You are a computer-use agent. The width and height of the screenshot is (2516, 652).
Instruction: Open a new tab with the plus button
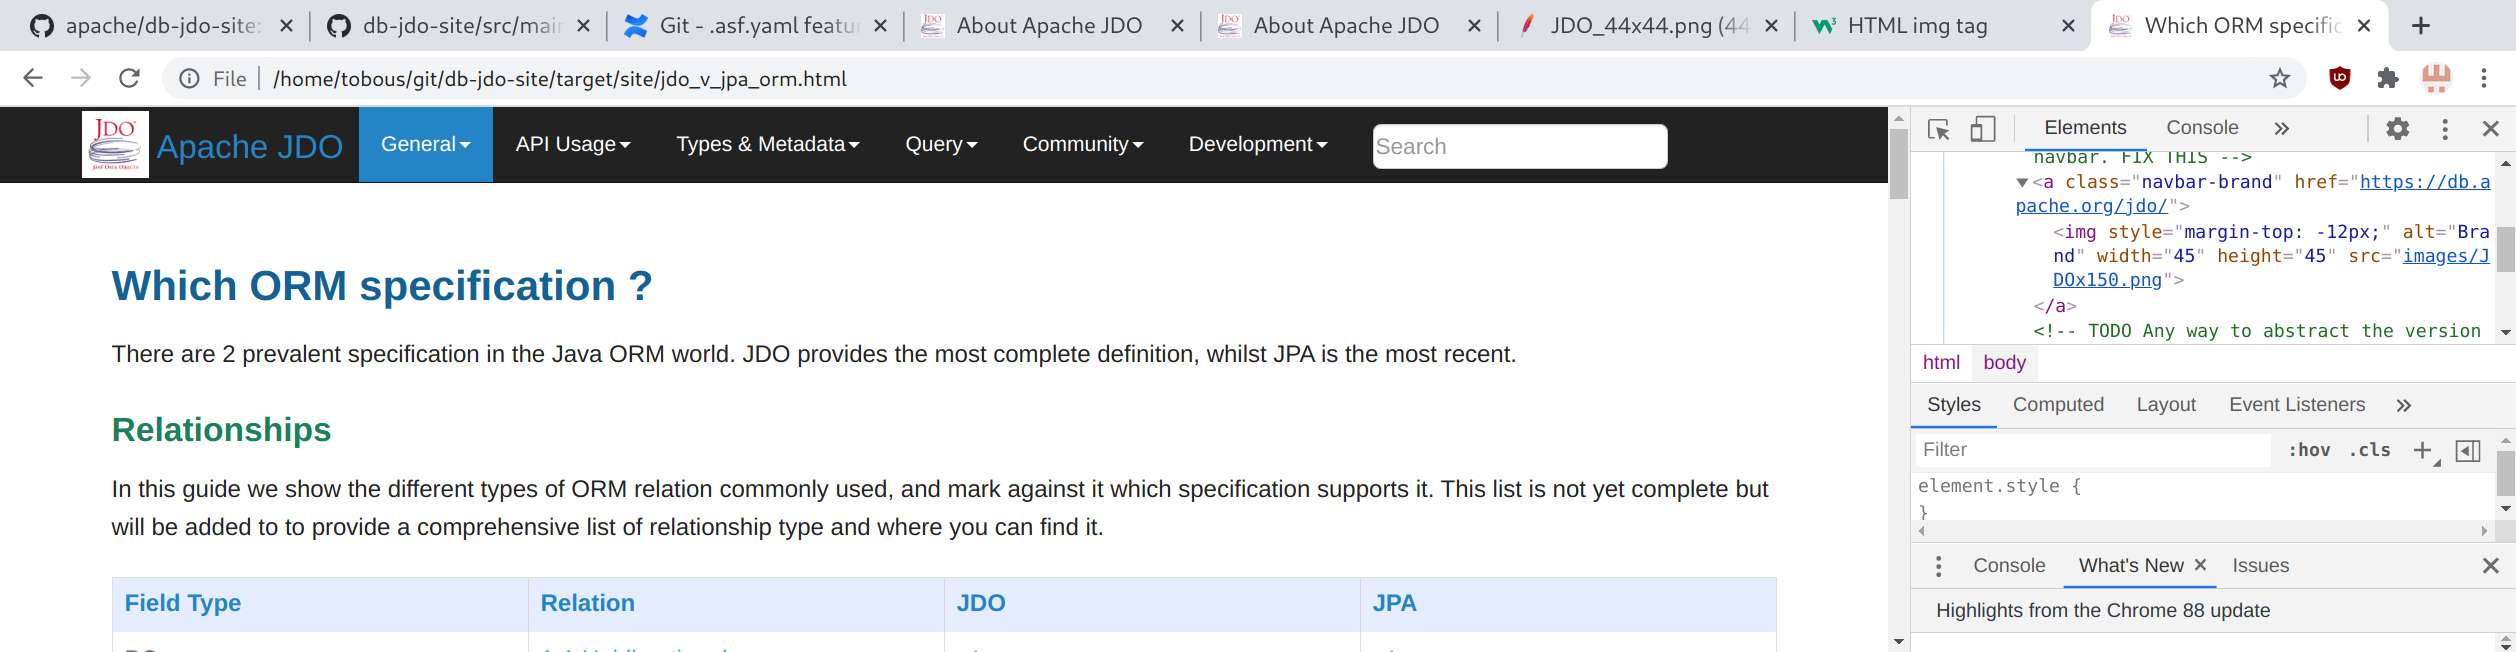(2421, 26)
